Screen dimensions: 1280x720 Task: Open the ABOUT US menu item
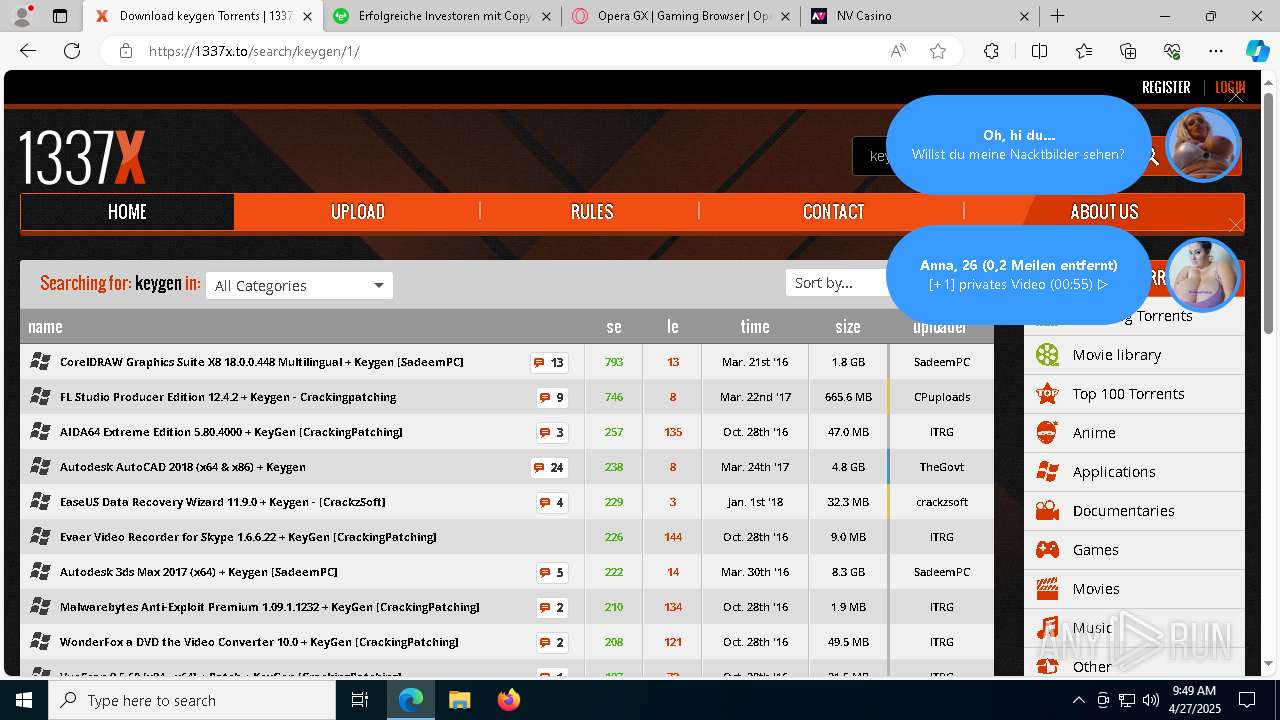coord(1104,212)
